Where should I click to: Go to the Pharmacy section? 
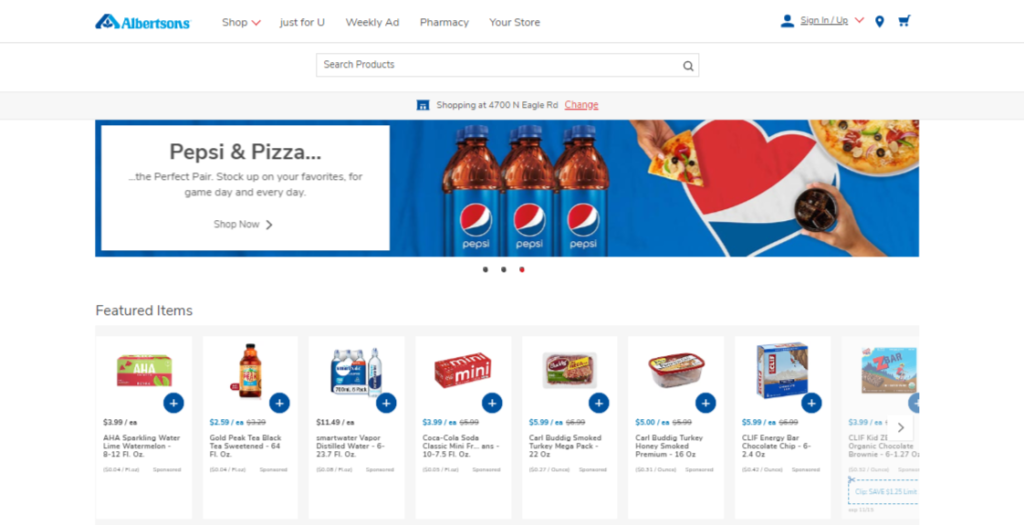pyautogui.click(x=444, y=22)
